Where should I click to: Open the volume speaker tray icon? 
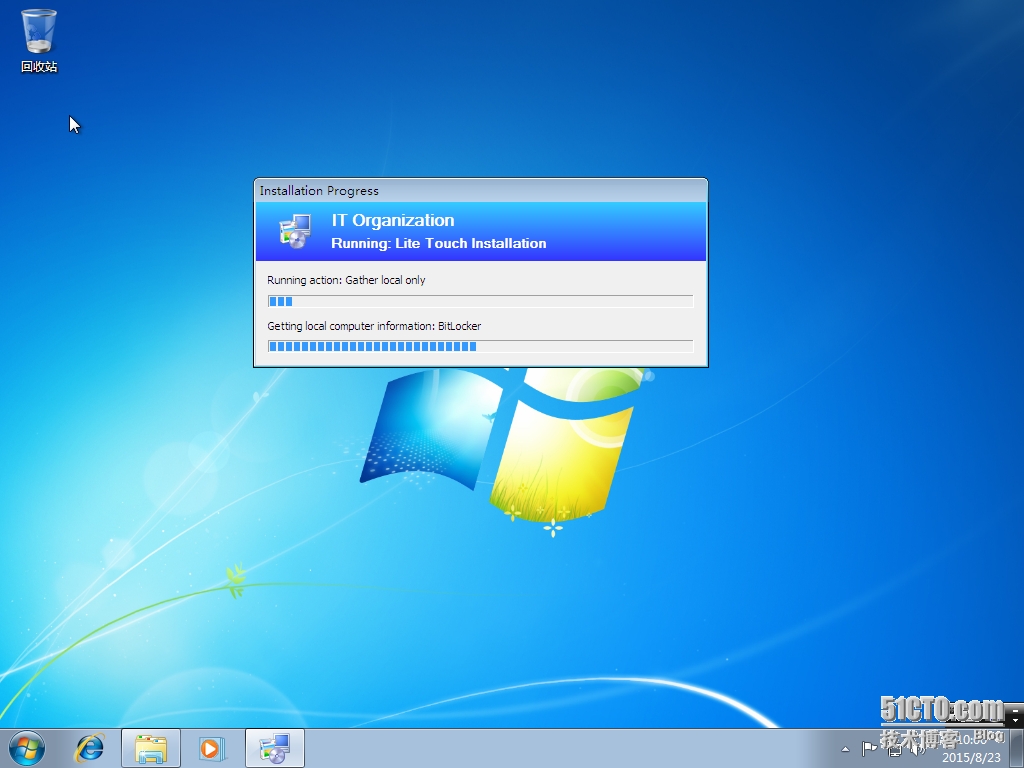920,749
